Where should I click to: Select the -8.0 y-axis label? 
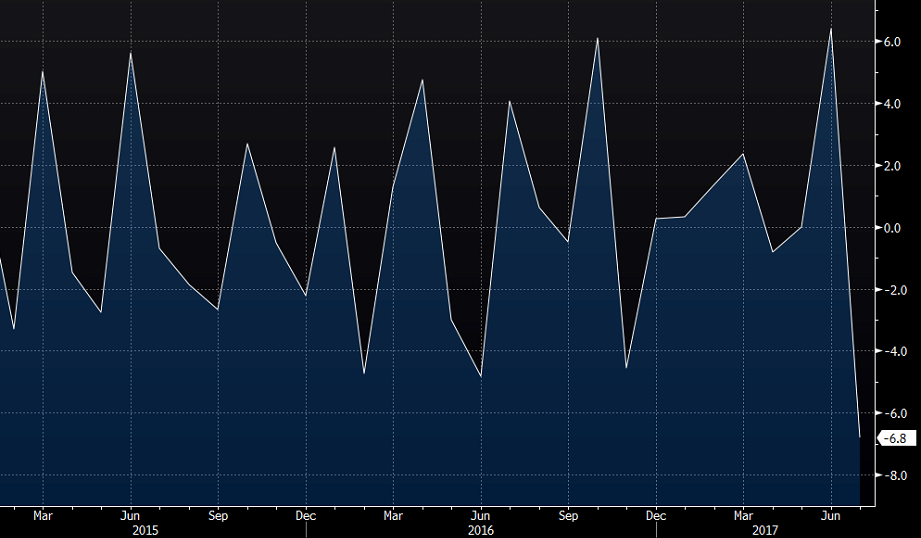895,476
